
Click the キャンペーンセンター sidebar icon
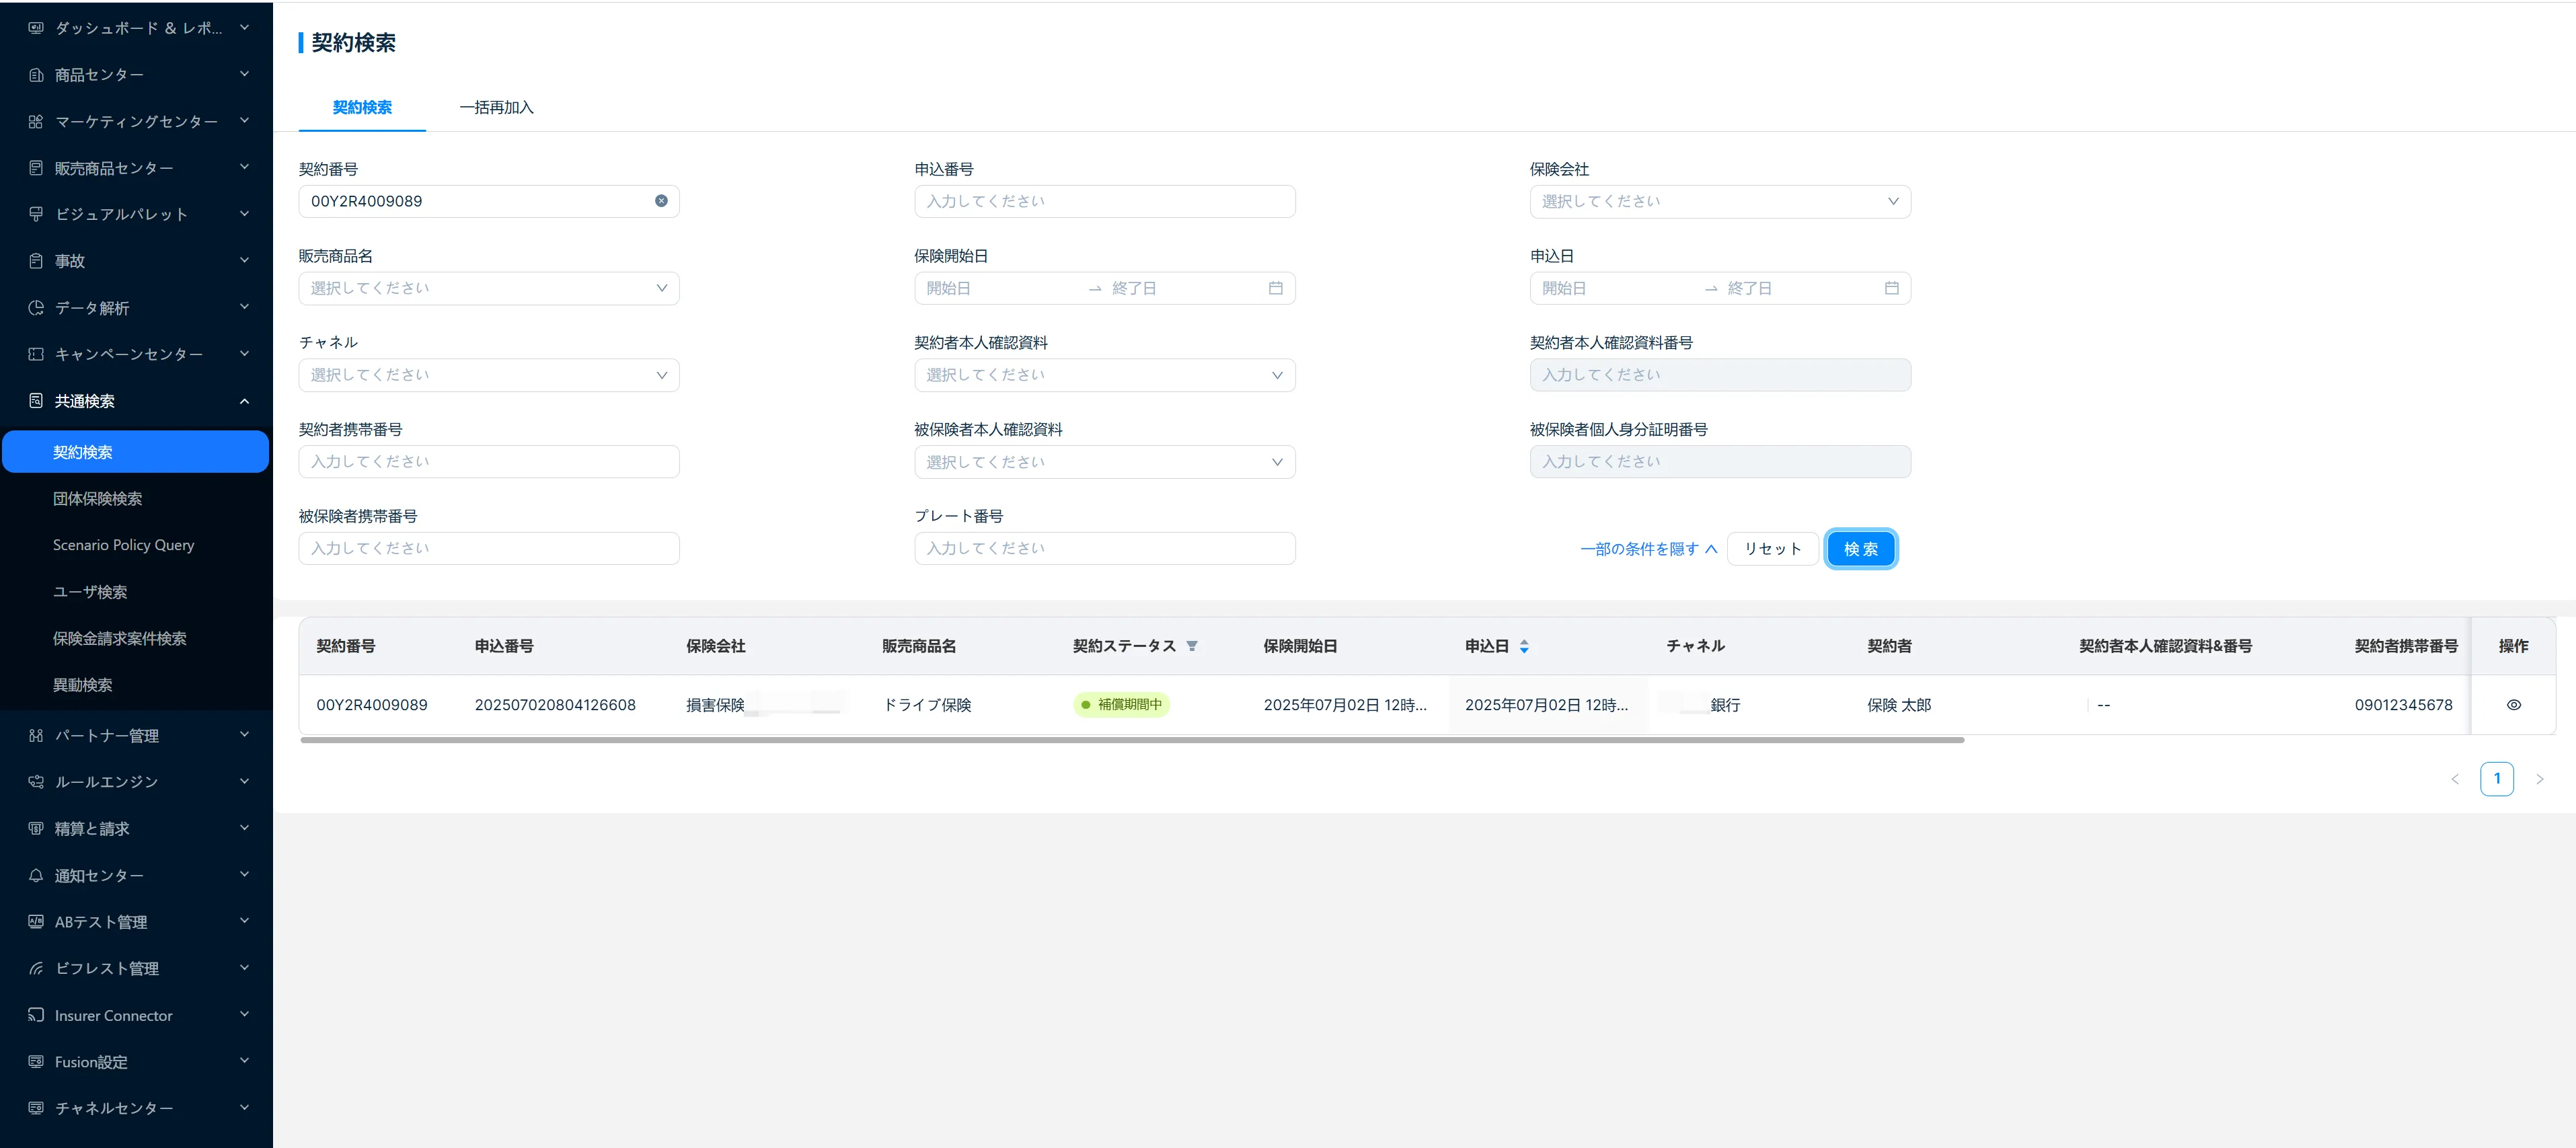pyautogui.click(x=36, y=354)
